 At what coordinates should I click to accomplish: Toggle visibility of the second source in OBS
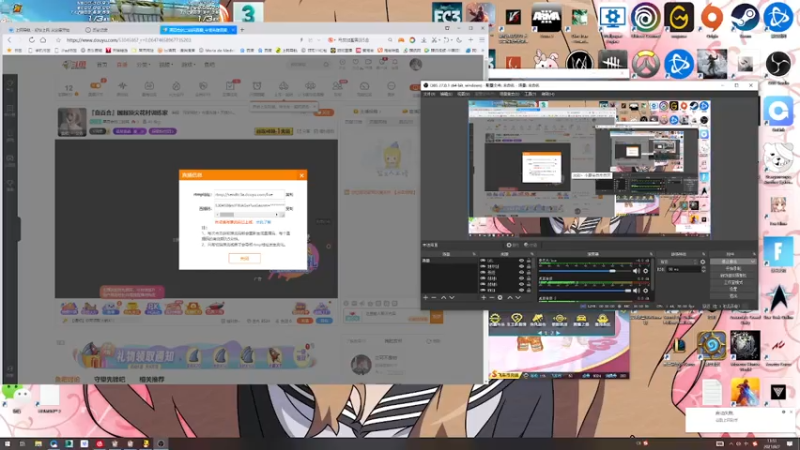point(521,266)
